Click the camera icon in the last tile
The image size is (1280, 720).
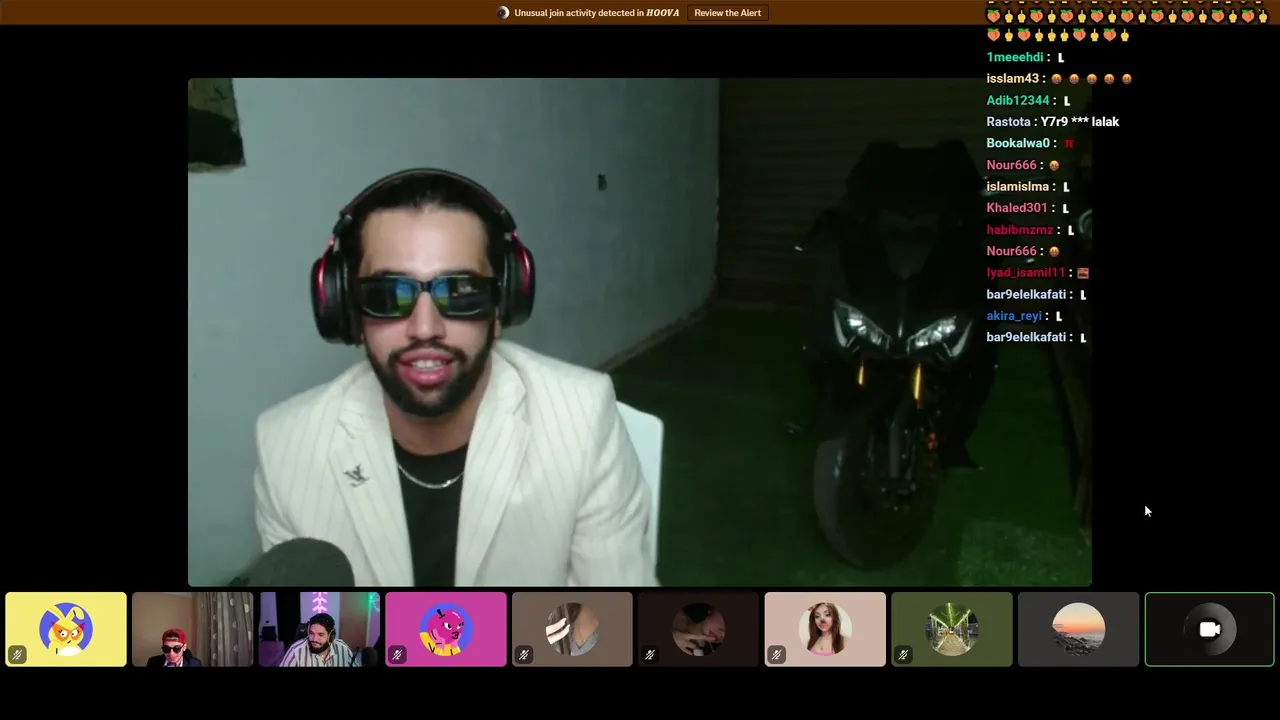point(1209,629)
